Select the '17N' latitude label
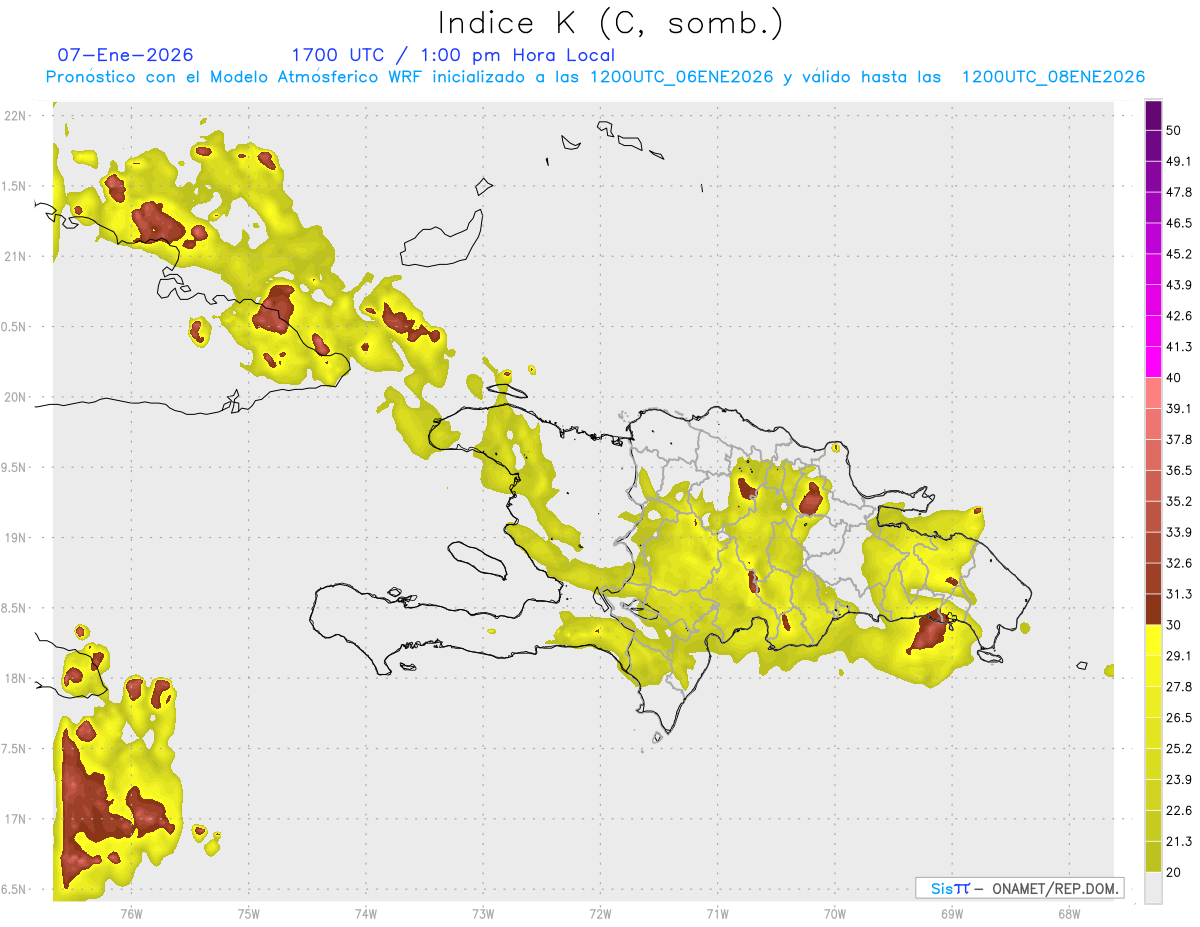The image size is (1200, 927). click(x=15, y=819)
